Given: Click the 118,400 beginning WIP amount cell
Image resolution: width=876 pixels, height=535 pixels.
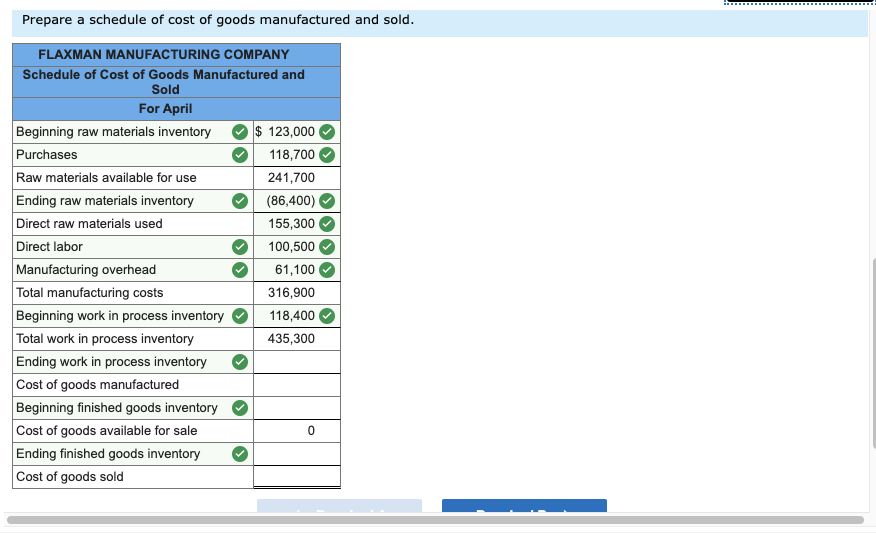Looking at the screenshot, I should coord(297,316).
